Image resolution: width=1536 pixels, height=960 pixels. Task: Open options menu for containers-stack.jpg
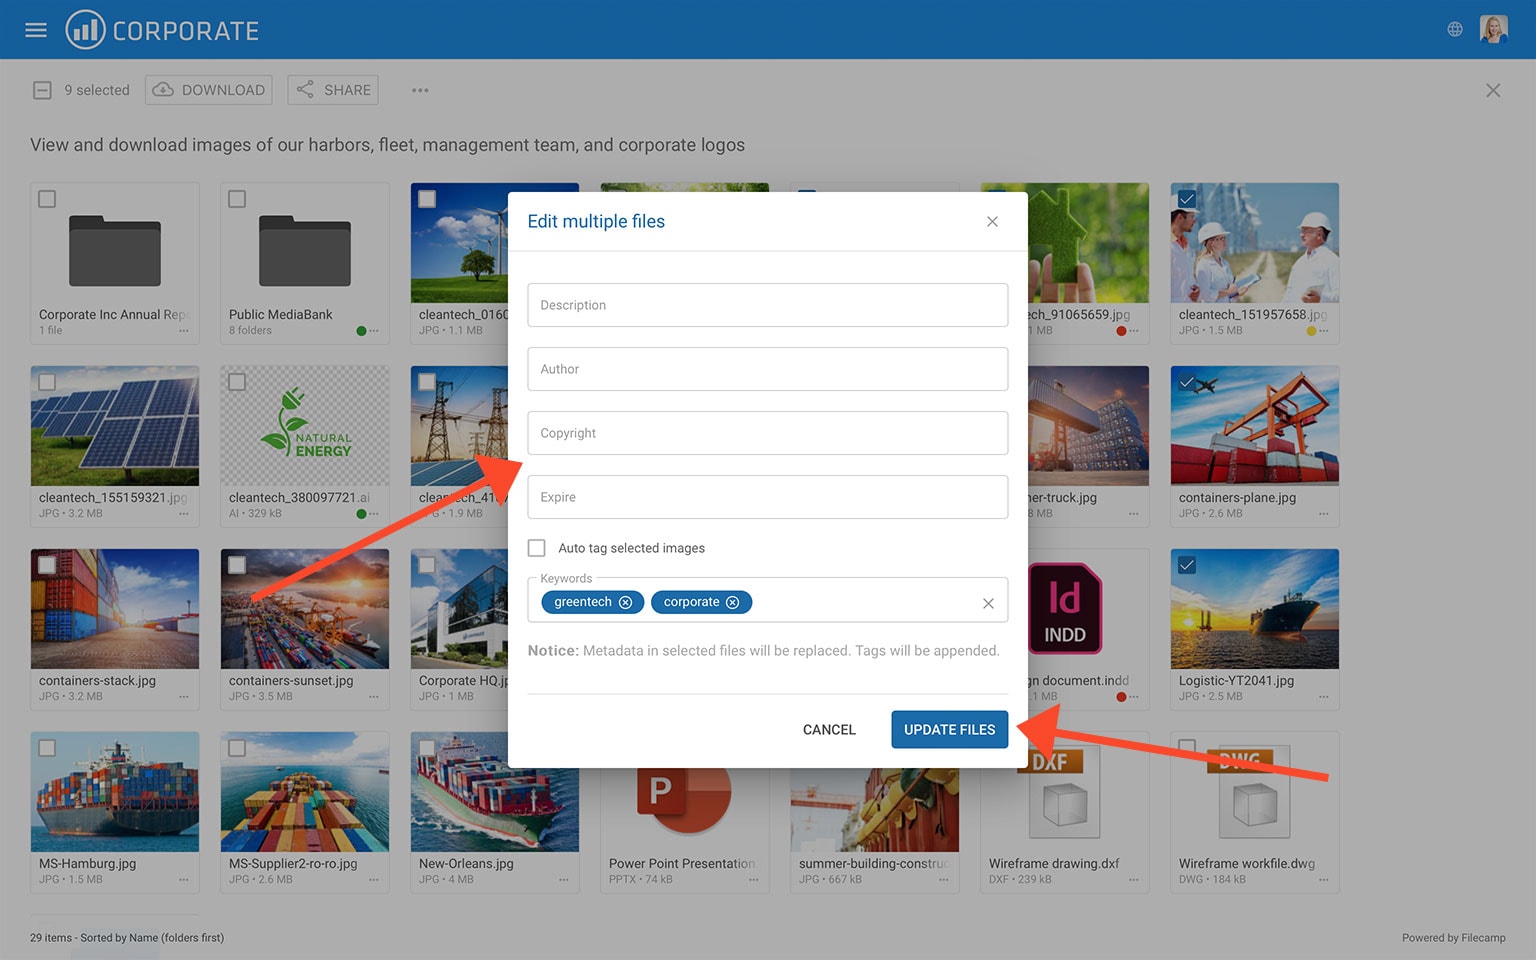pyautogui.click(x=184, y=697)
